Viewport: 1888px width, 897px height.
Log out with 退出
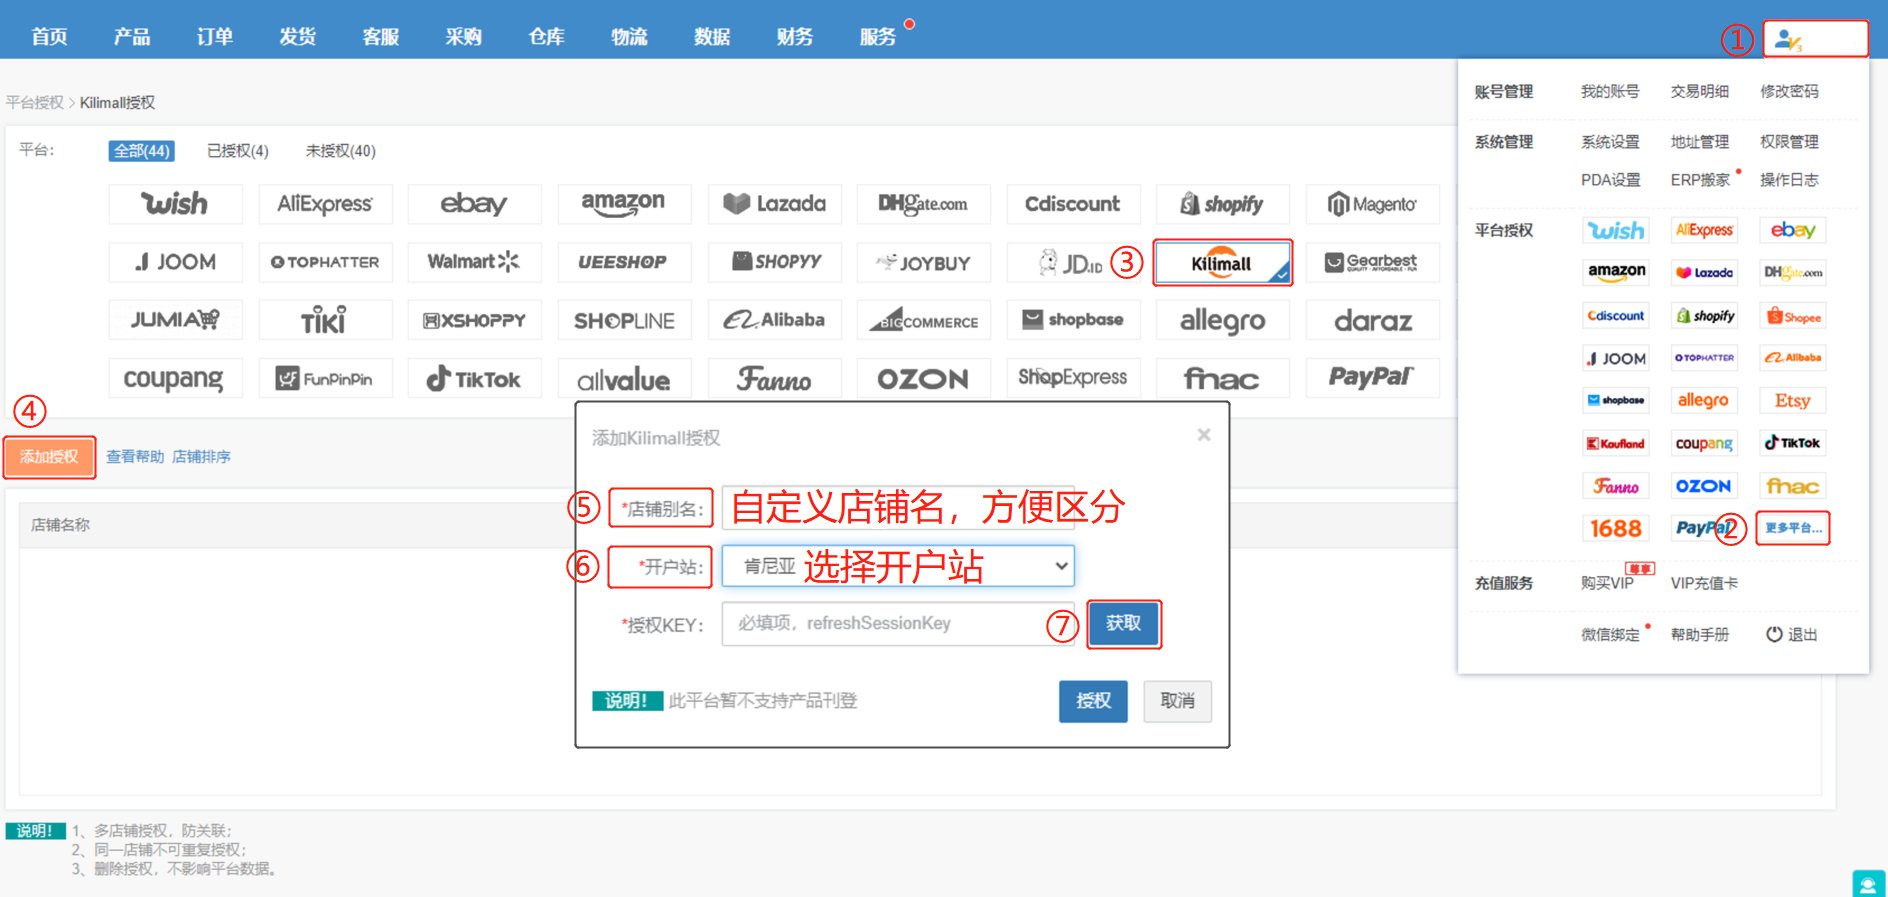[1792, 635]
